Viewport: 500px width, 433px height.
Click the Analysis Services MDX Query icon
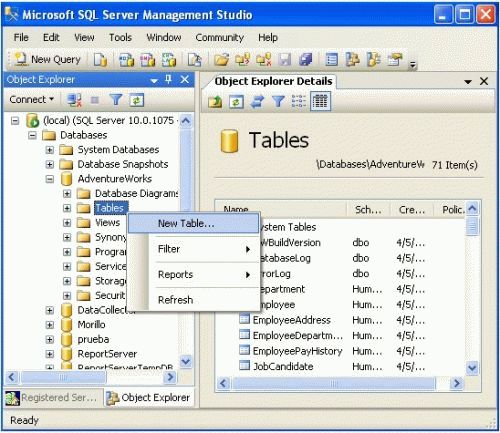pos(127,60)
